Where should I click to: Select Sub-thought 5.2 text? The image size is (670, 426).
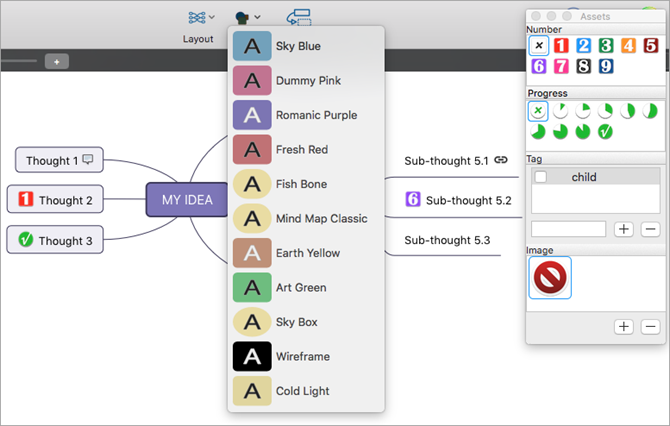(x=469, y=200)
